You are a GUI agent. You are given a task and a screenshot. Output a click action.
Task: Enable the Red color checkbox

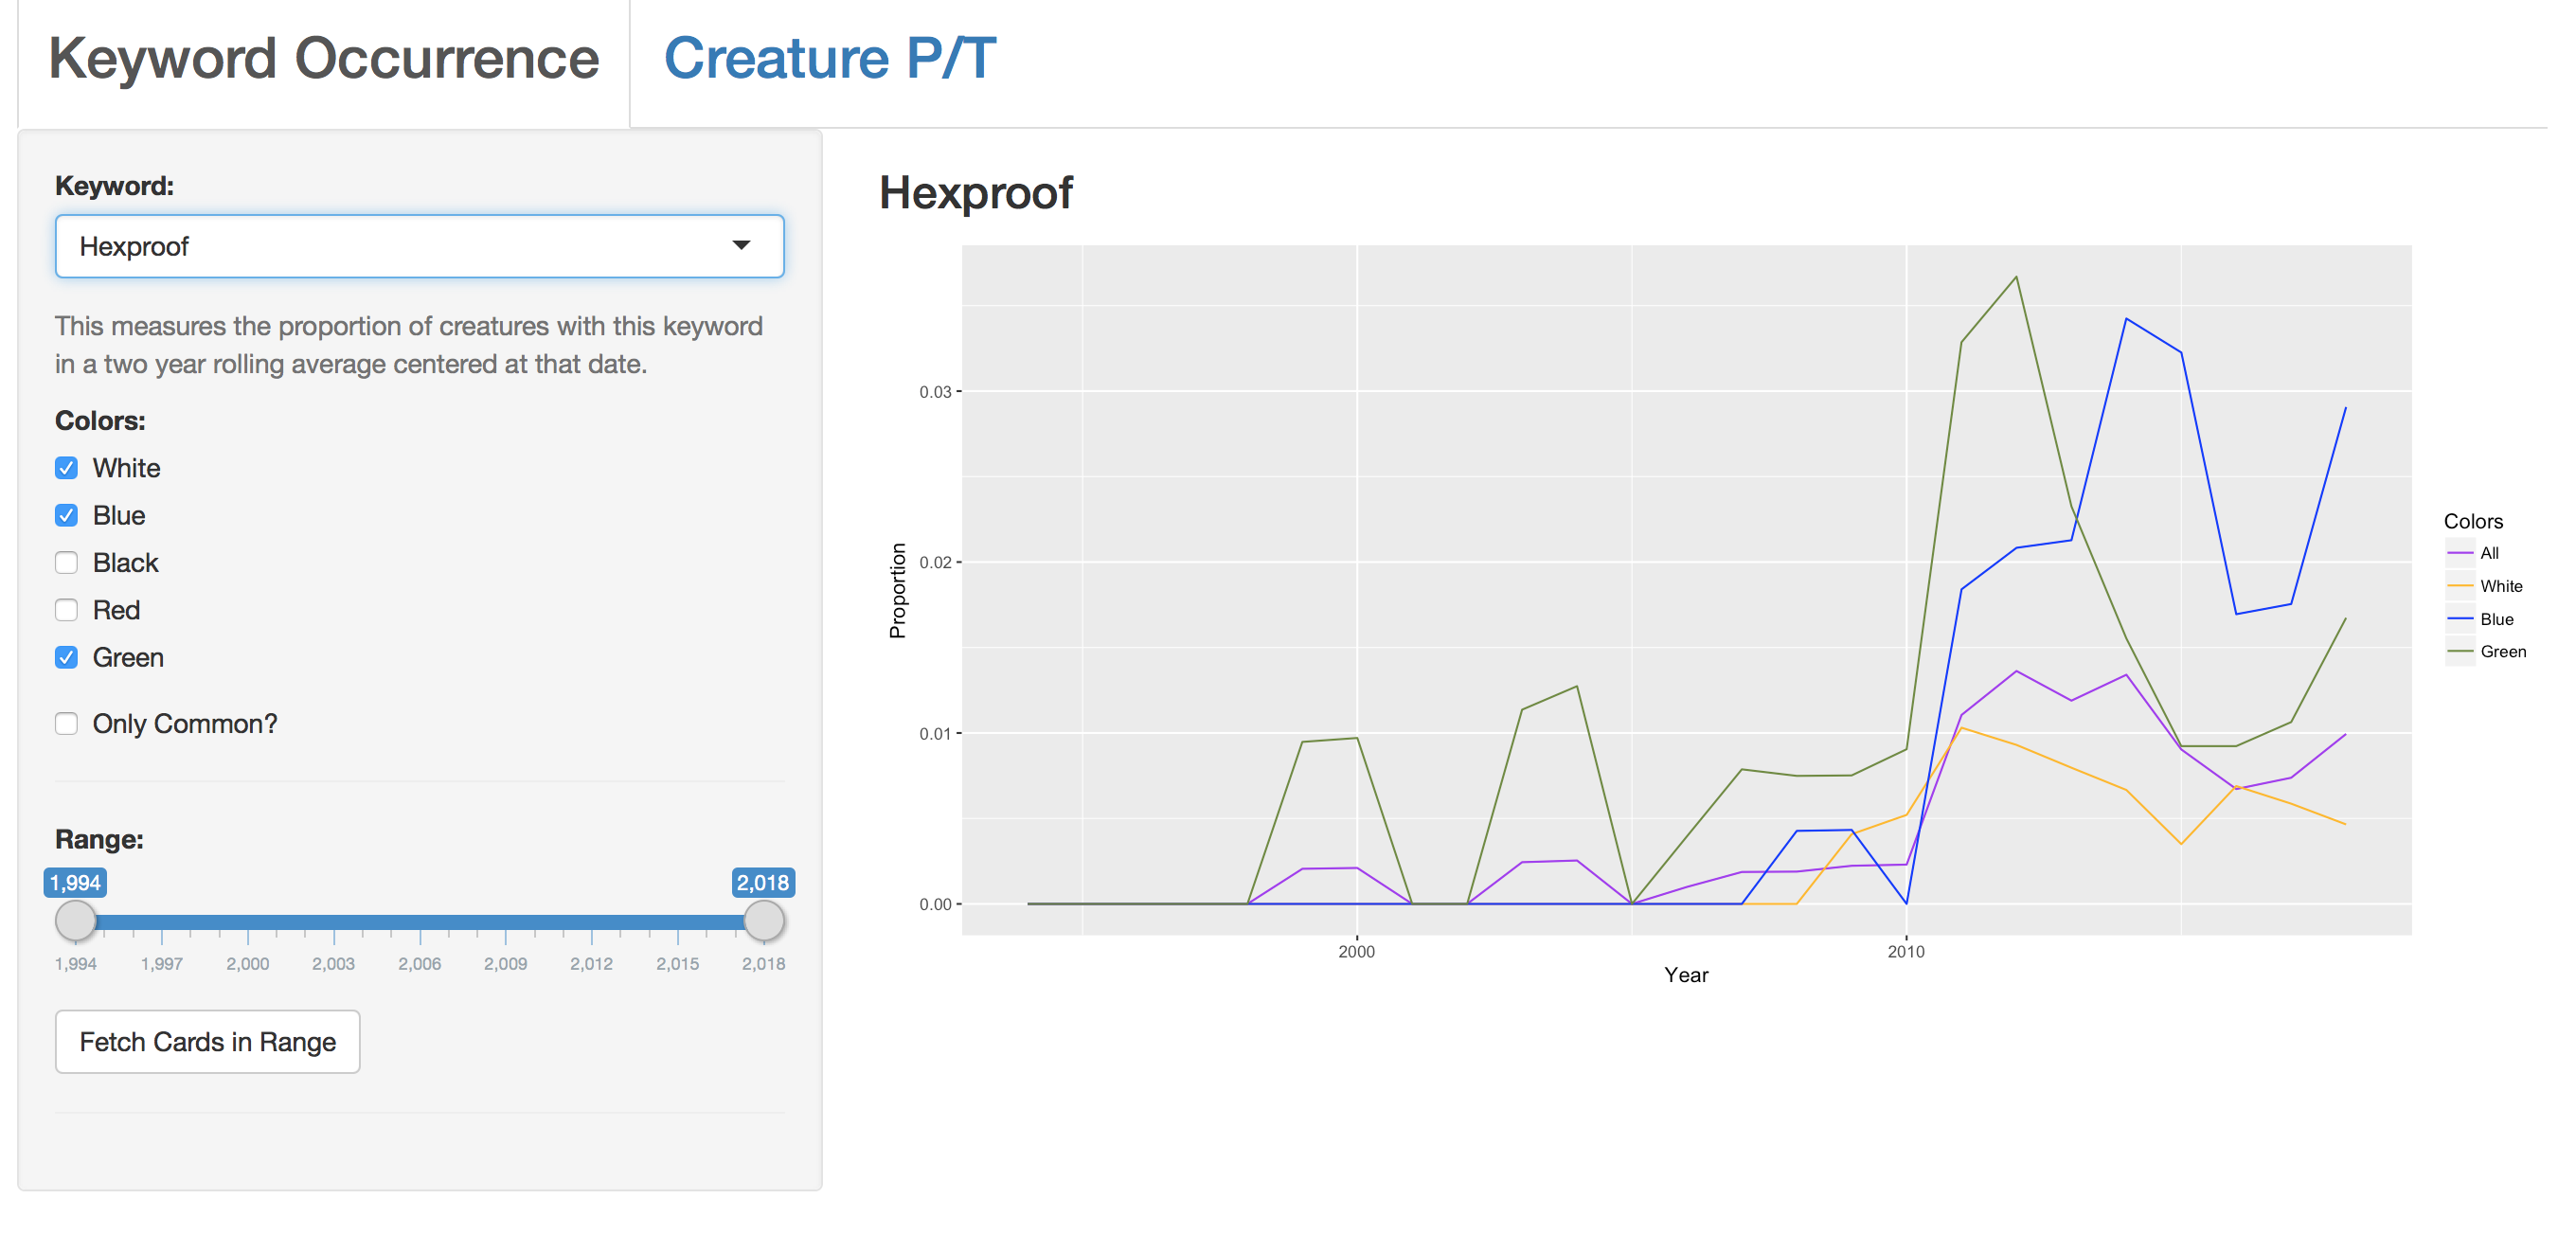[x=67, y=610]
